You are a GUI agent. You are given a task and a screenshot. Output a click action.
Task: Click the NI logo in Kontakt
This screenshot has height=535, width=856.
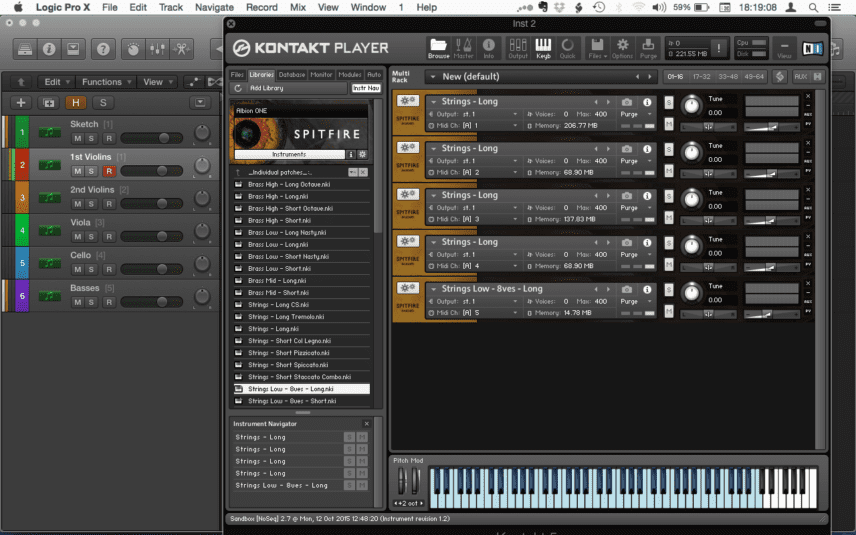[812, 49]
